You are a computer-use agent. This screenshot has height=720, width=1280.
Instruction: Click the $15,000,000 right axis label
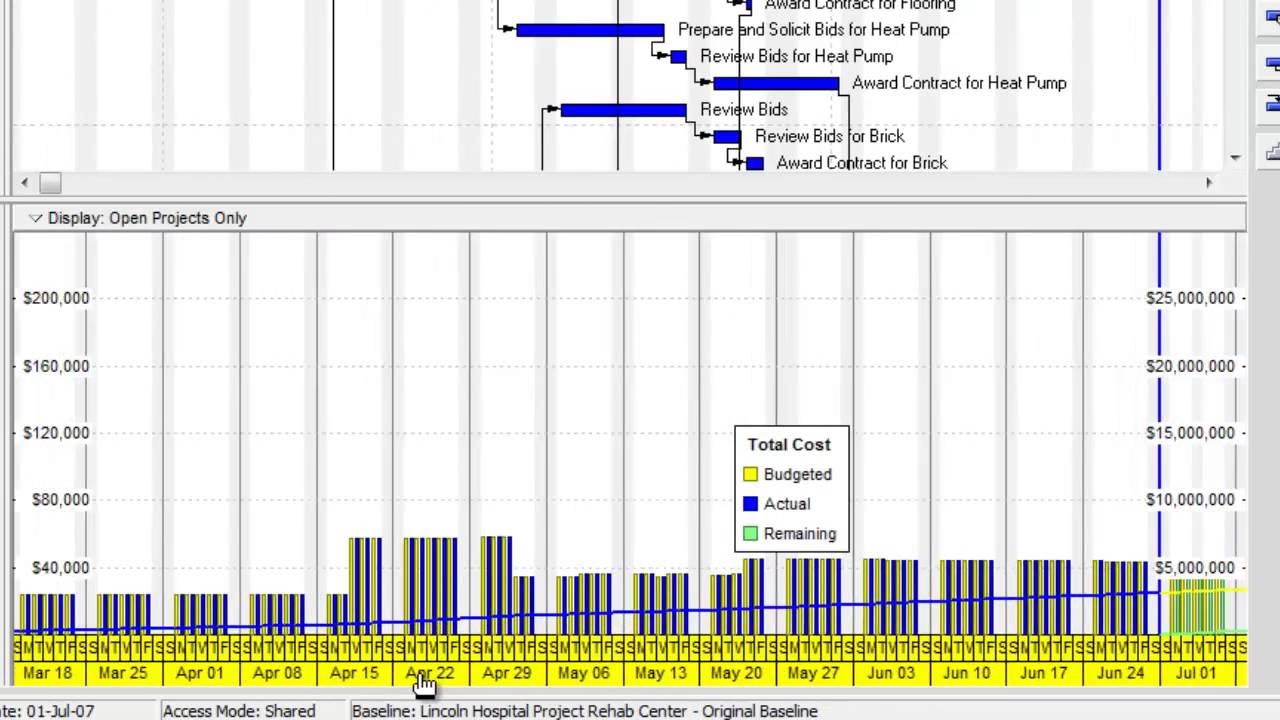(x=1190, y=433)
